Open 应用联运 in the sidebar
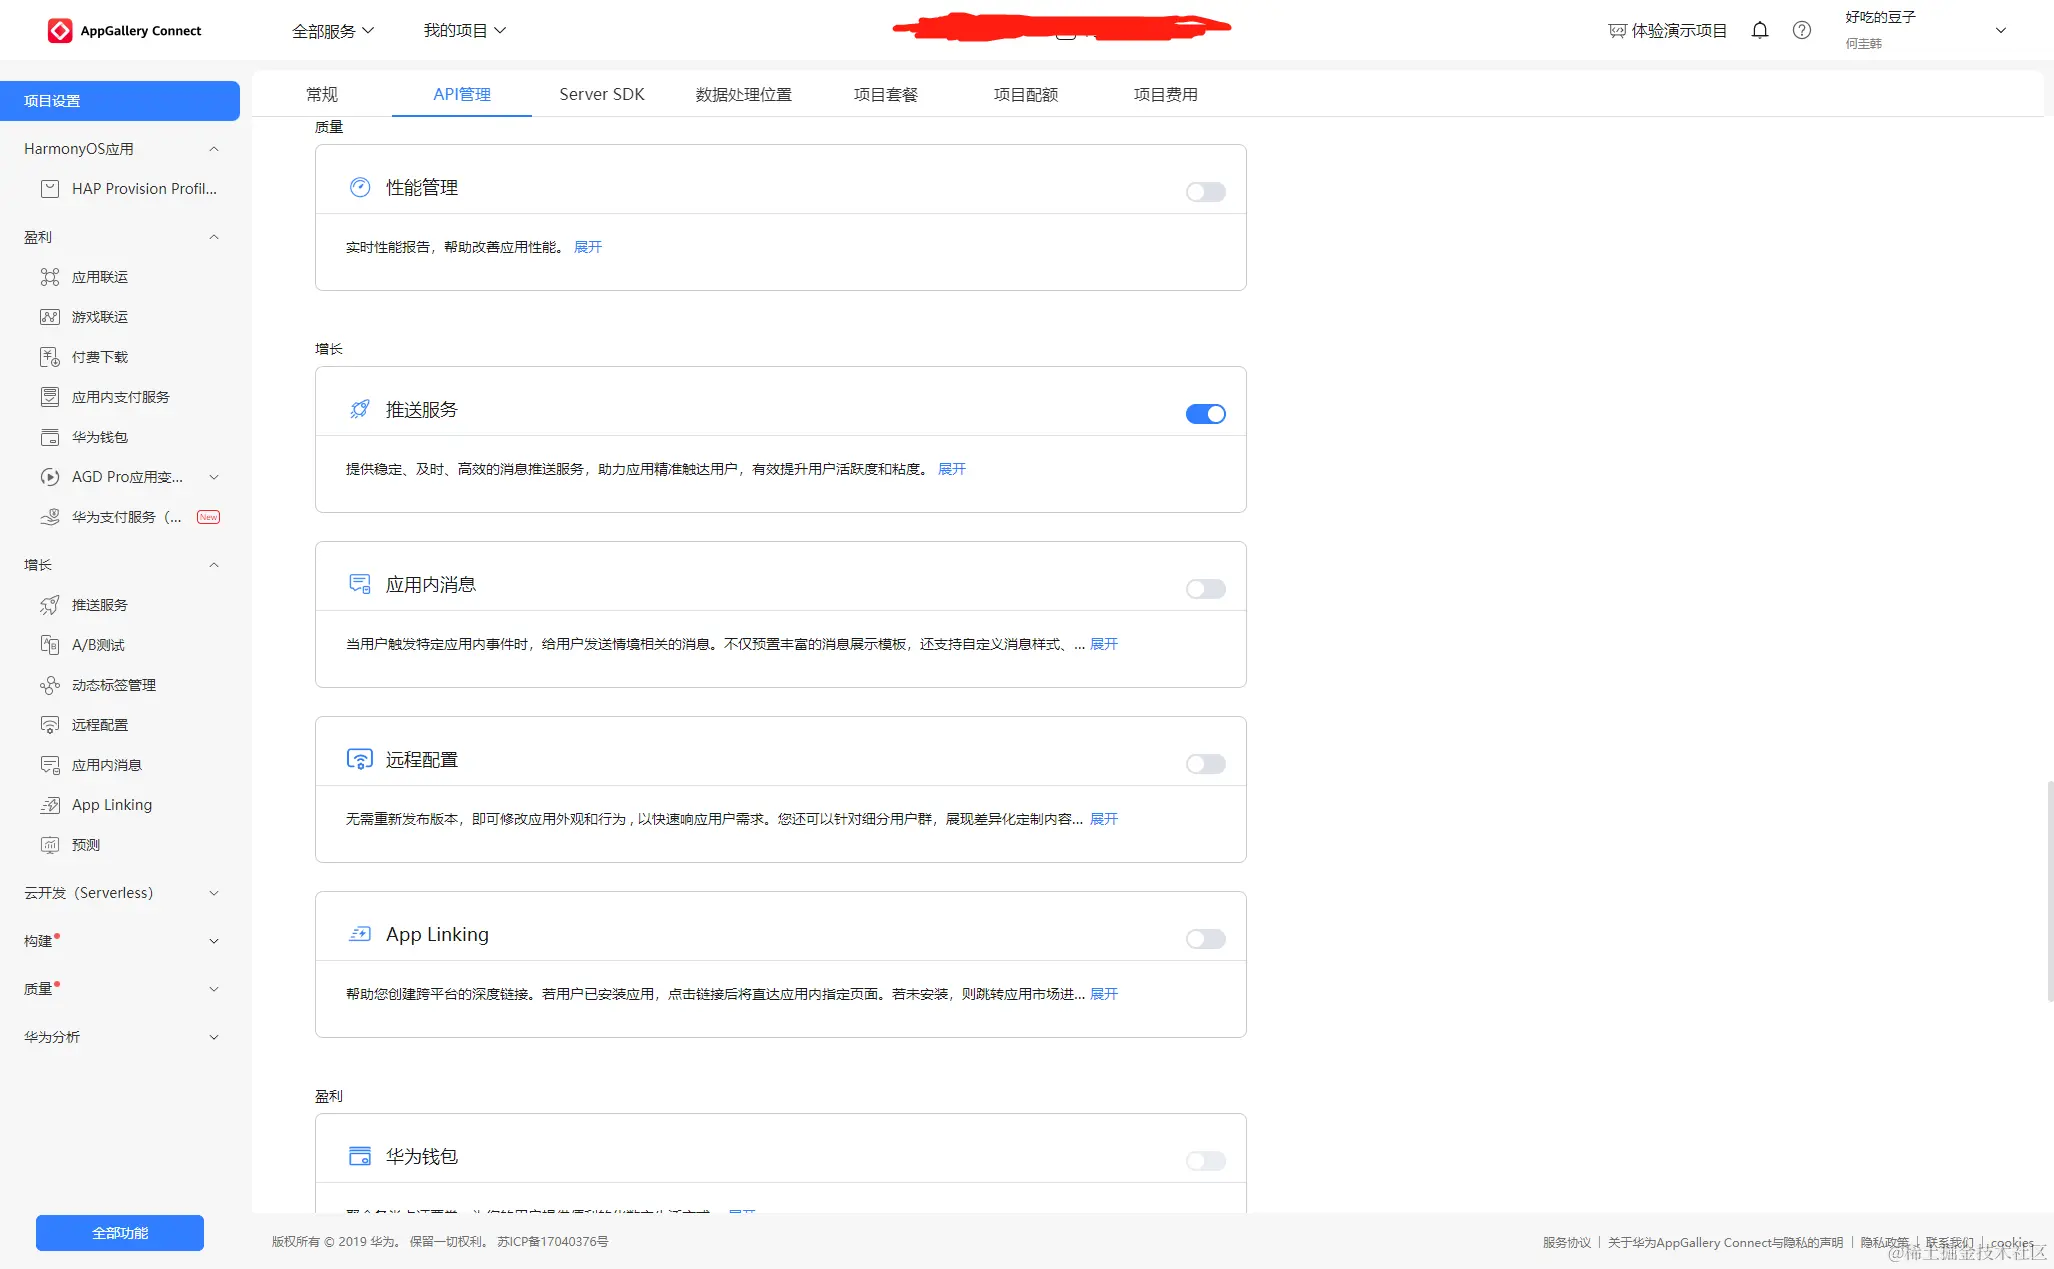 point(99,277)
